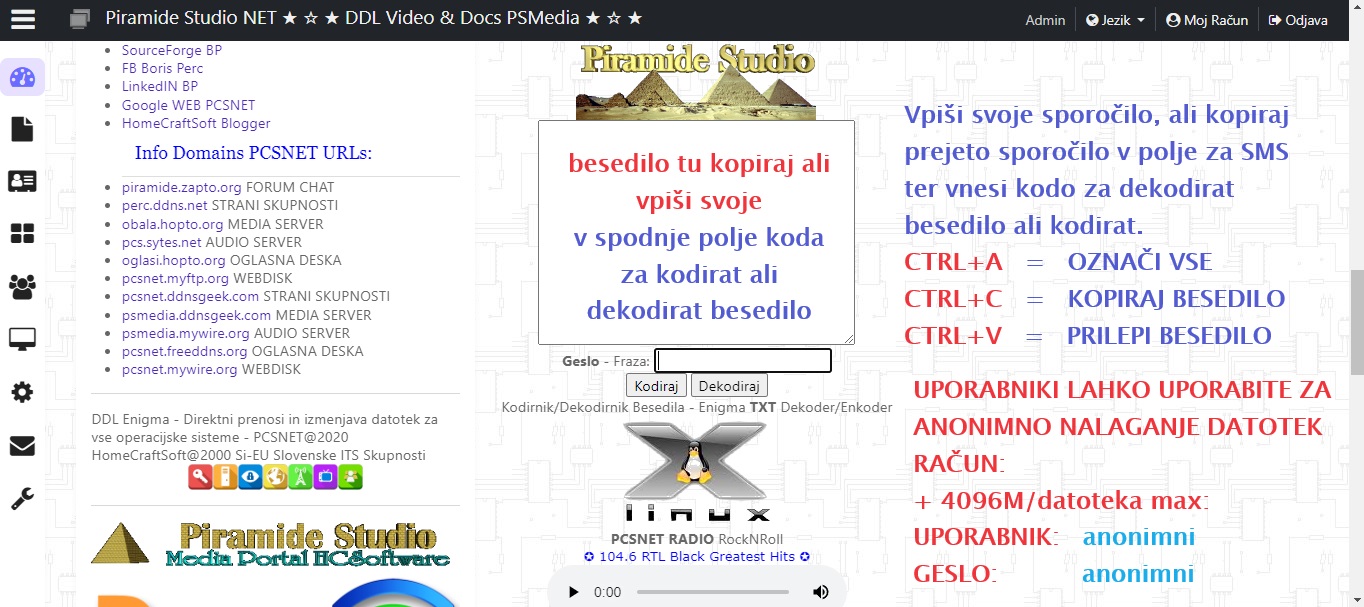
Task: Open psmedia.ddnsgeek.com media server link
Action: pos(197,315)
